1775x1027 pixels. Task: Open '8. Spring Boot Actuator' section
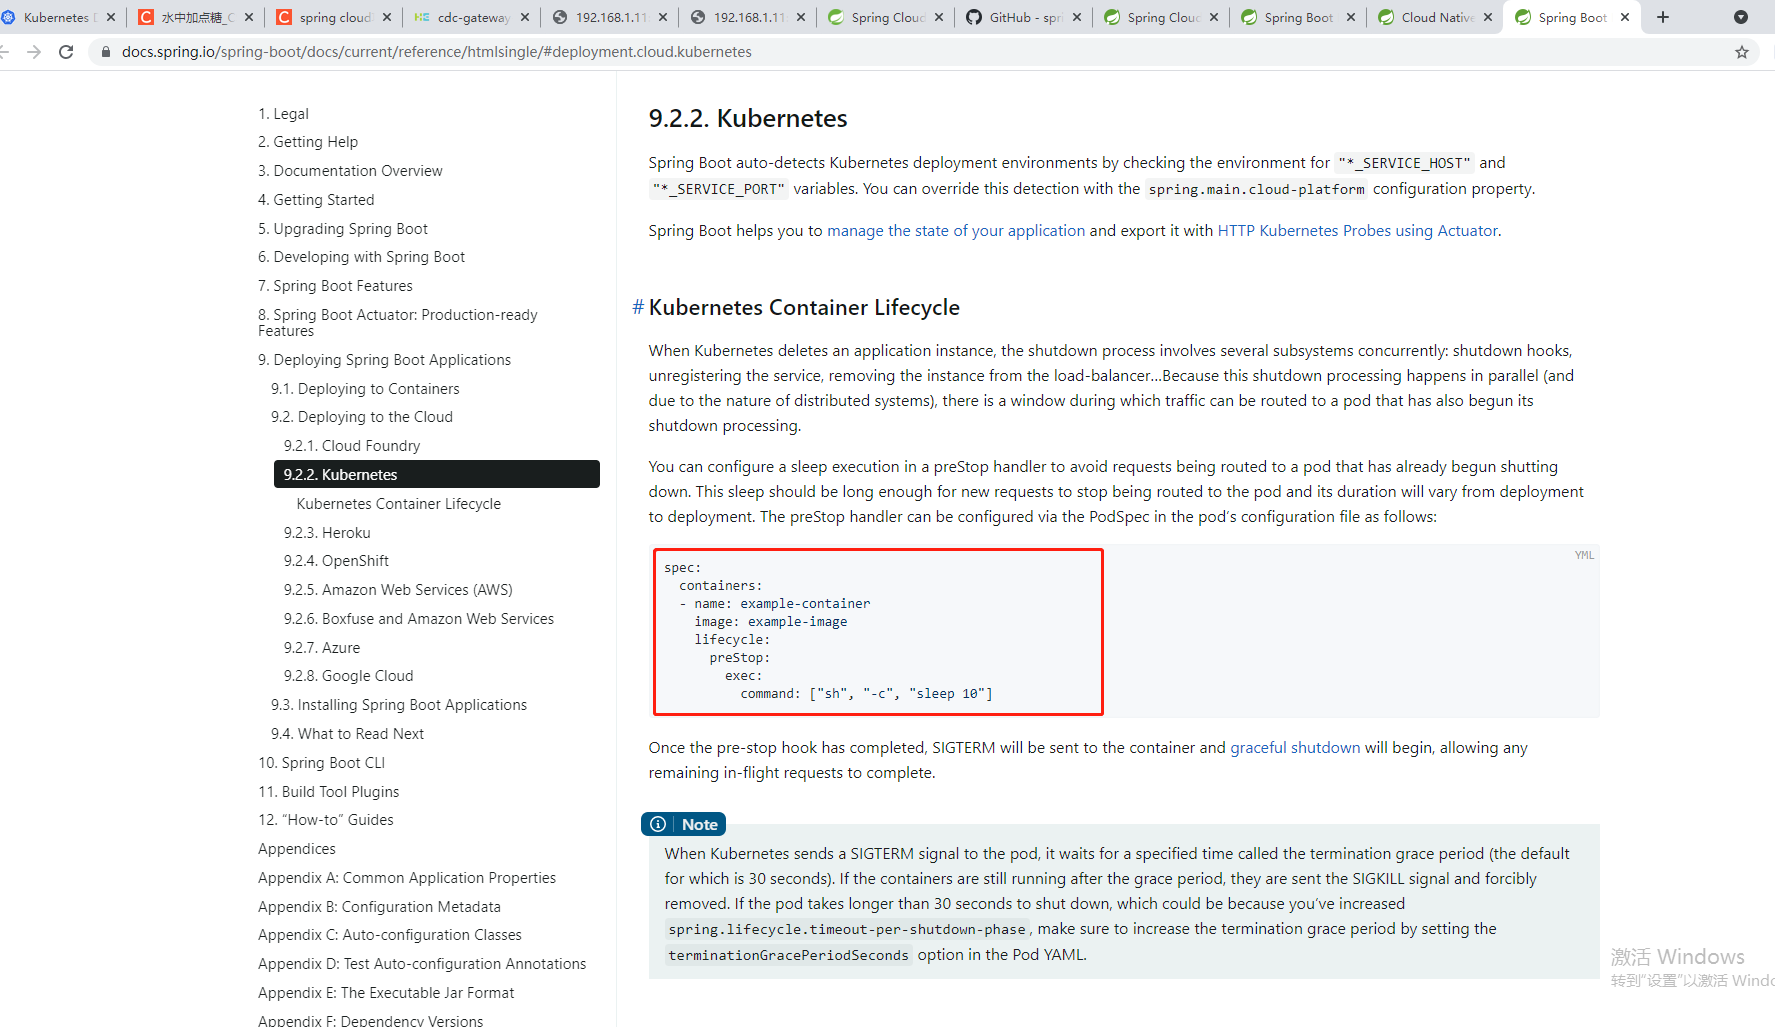398,322
